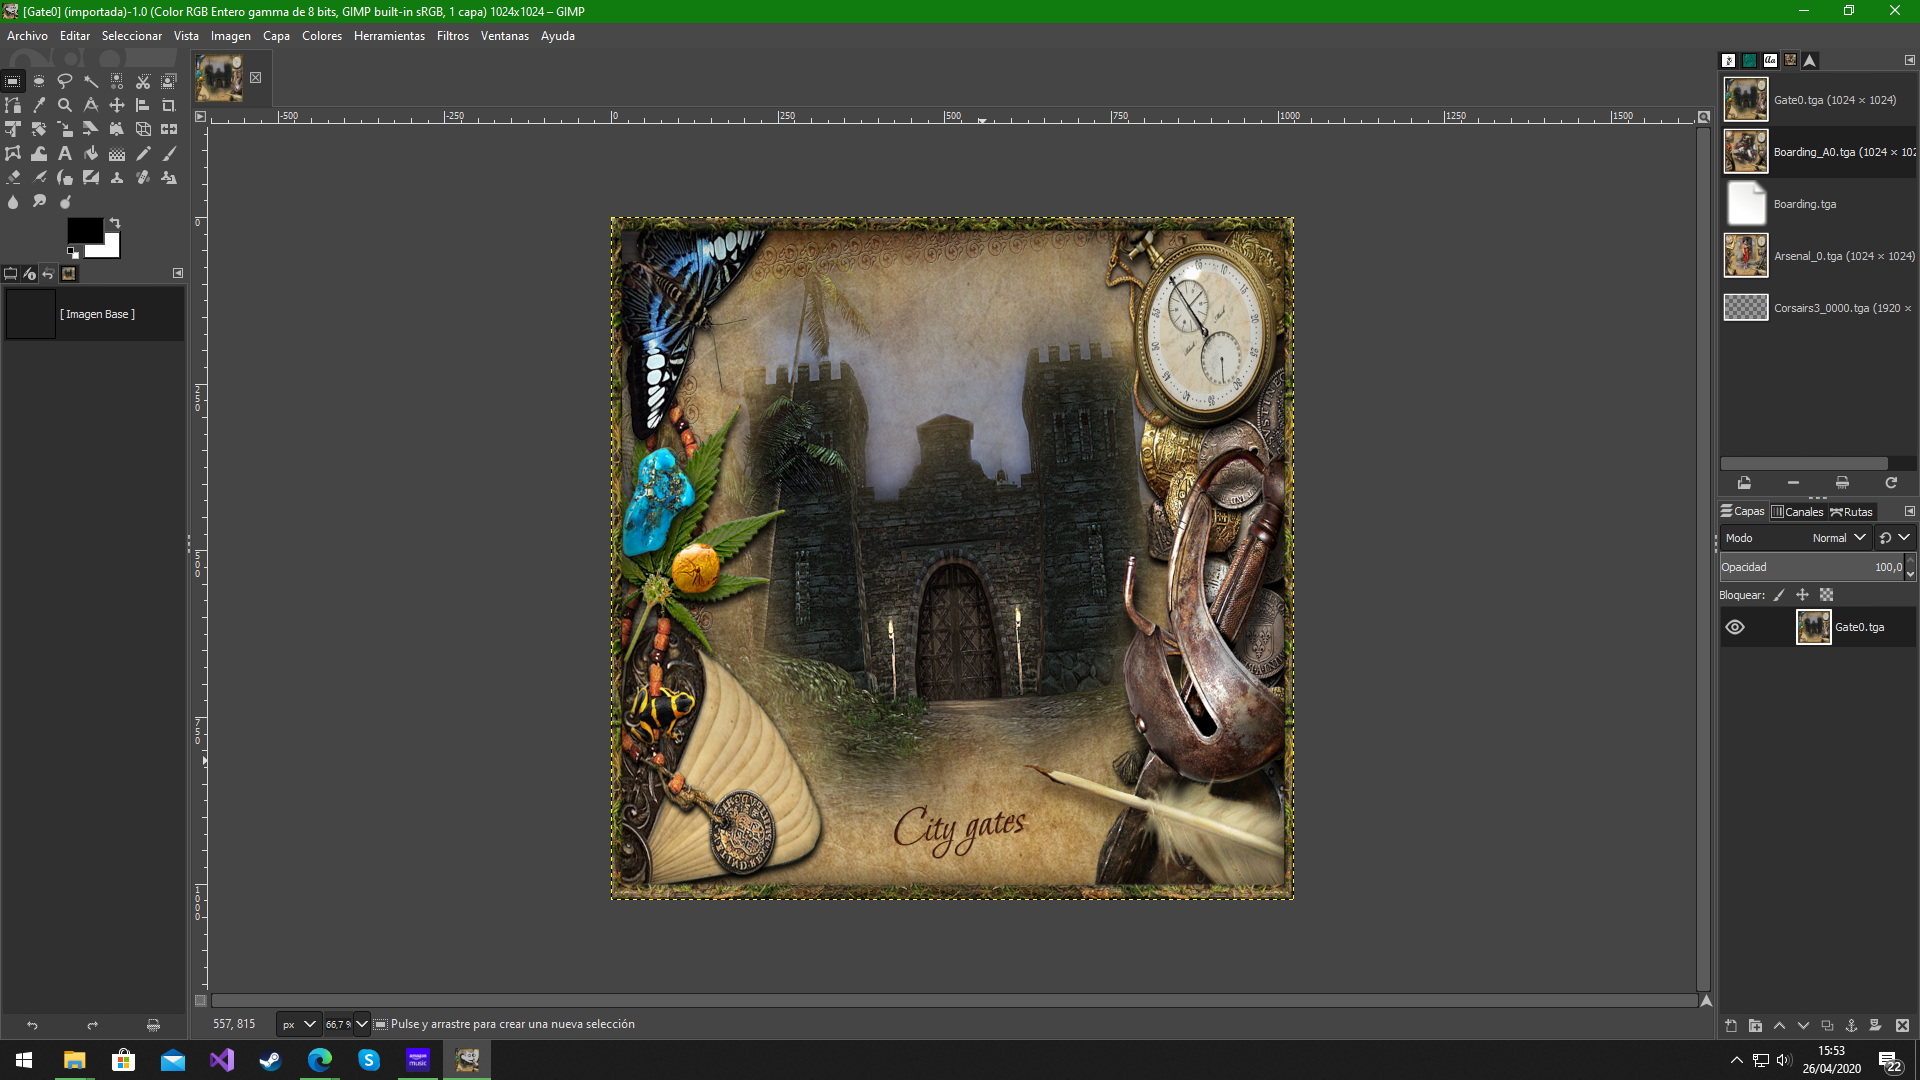The height and width of the screenshot is (1080, 1920).
Task: Select the Zoom magnifier tool
Action: point(65,105)
